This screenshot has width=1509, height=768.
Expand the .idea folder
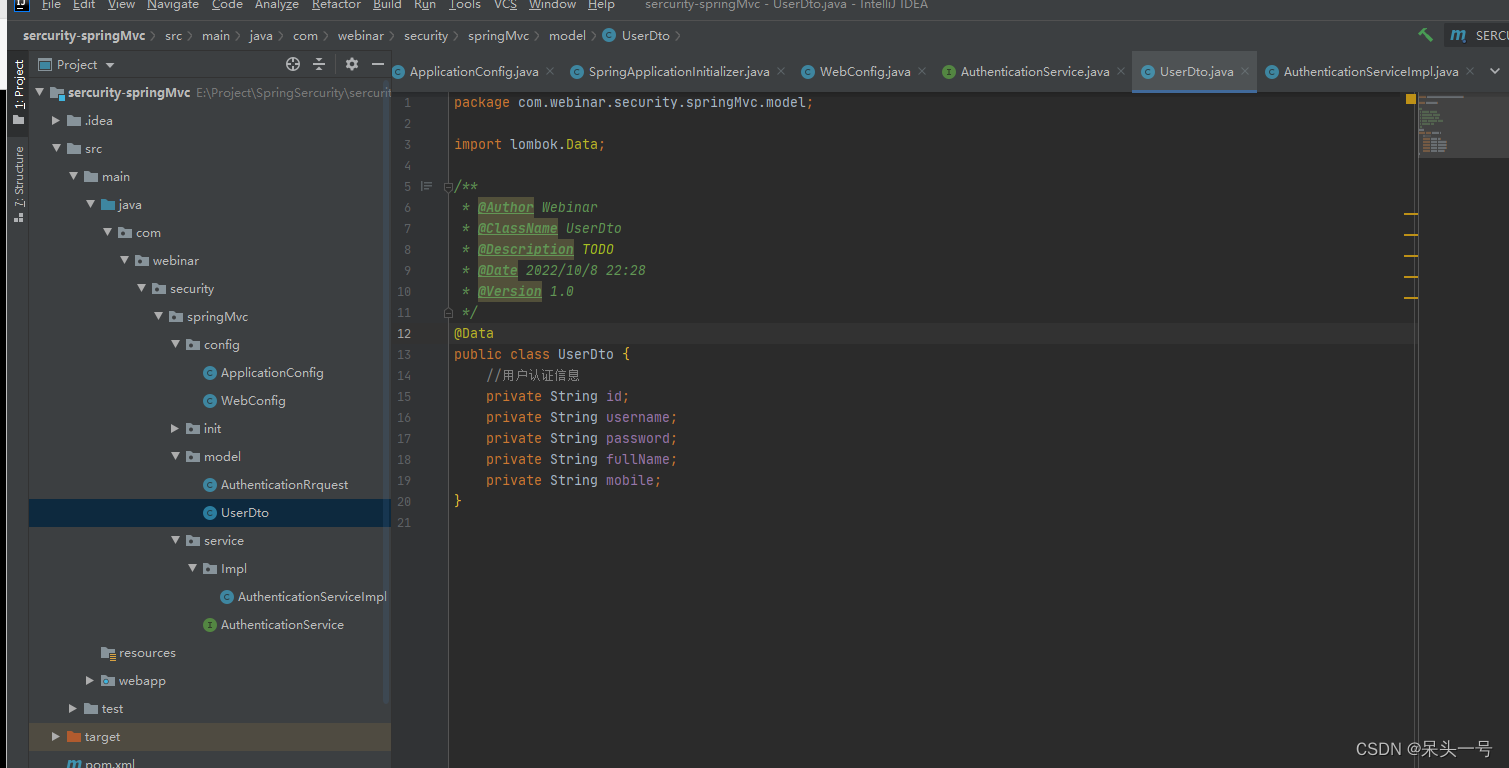tap(57, 120)
